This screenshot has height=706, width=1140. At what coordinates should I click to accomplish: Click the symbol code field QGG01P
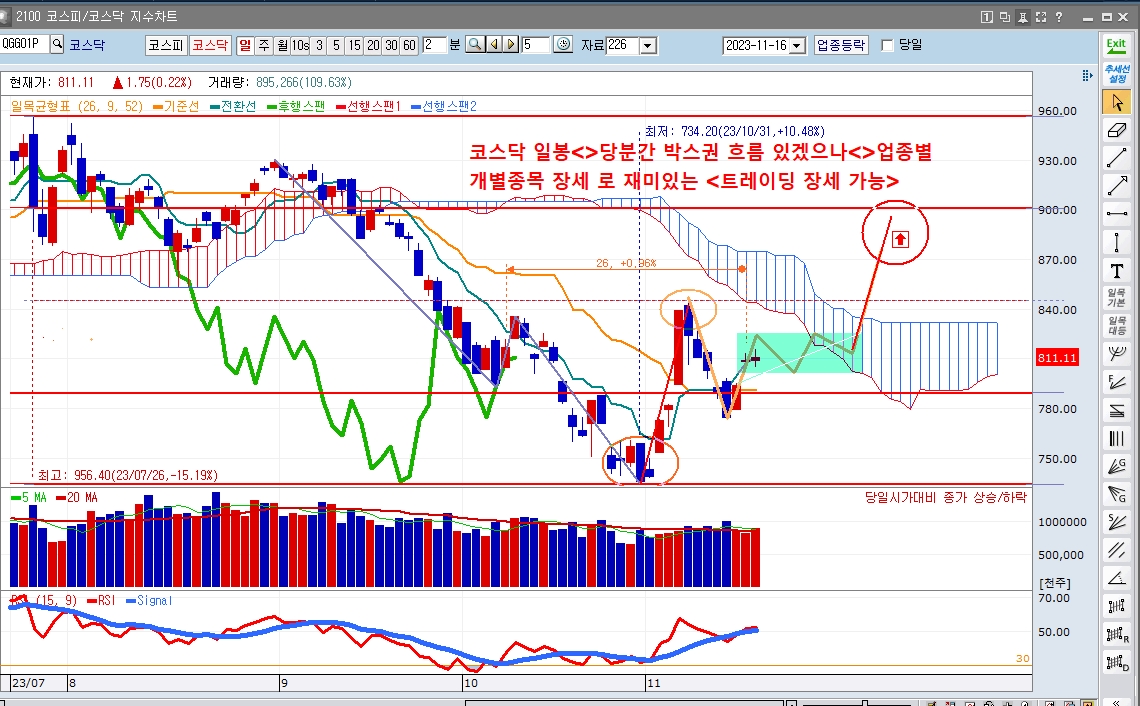24,44
